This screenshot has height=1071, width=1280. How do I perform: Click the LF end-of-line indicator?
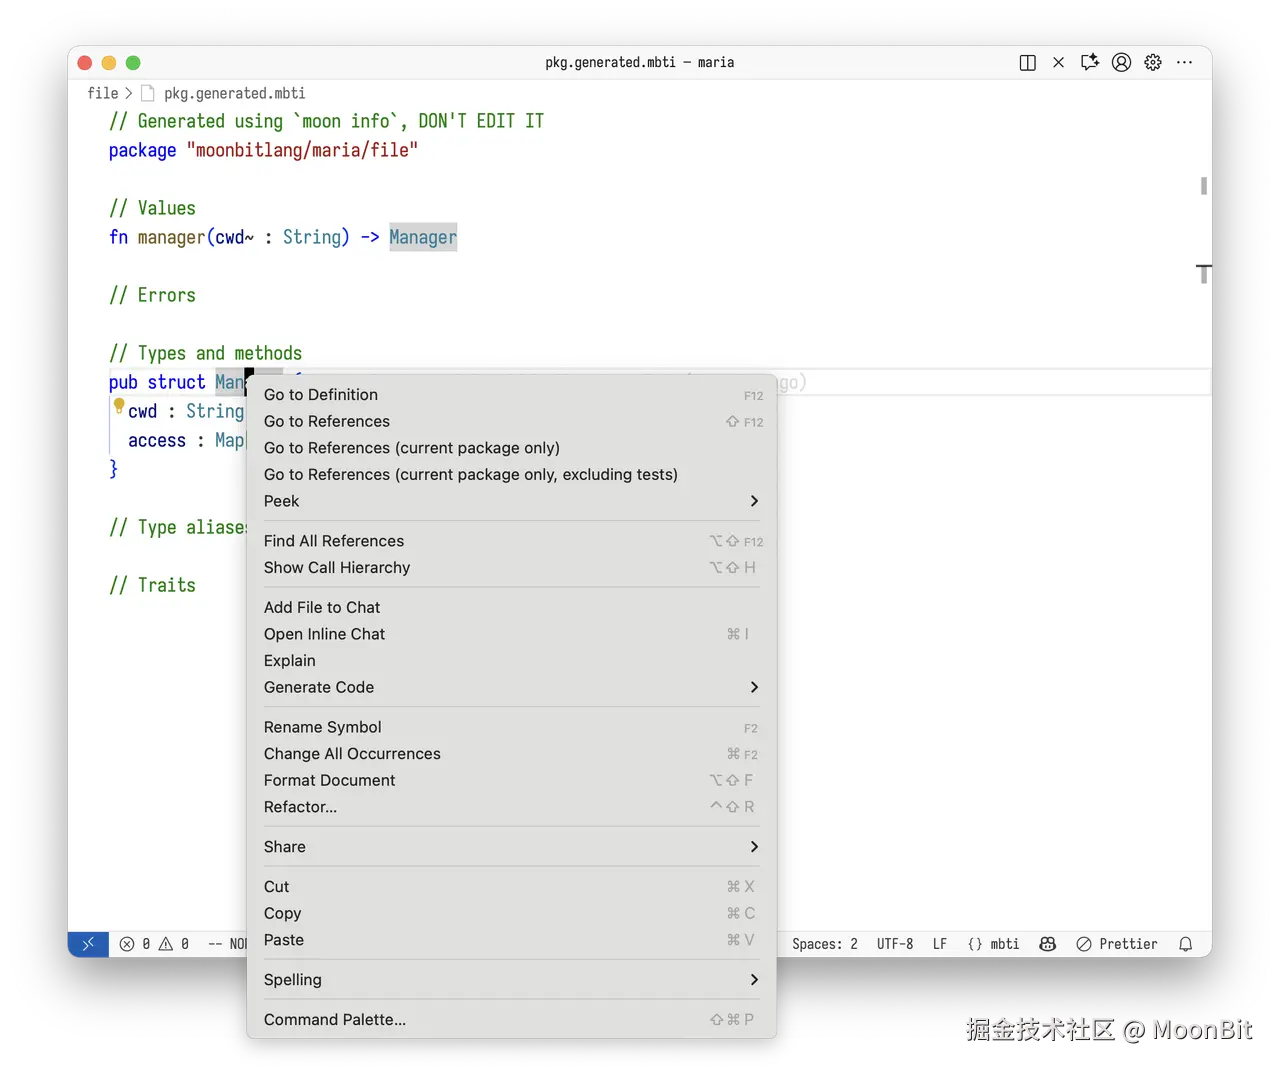pos(940,944)
